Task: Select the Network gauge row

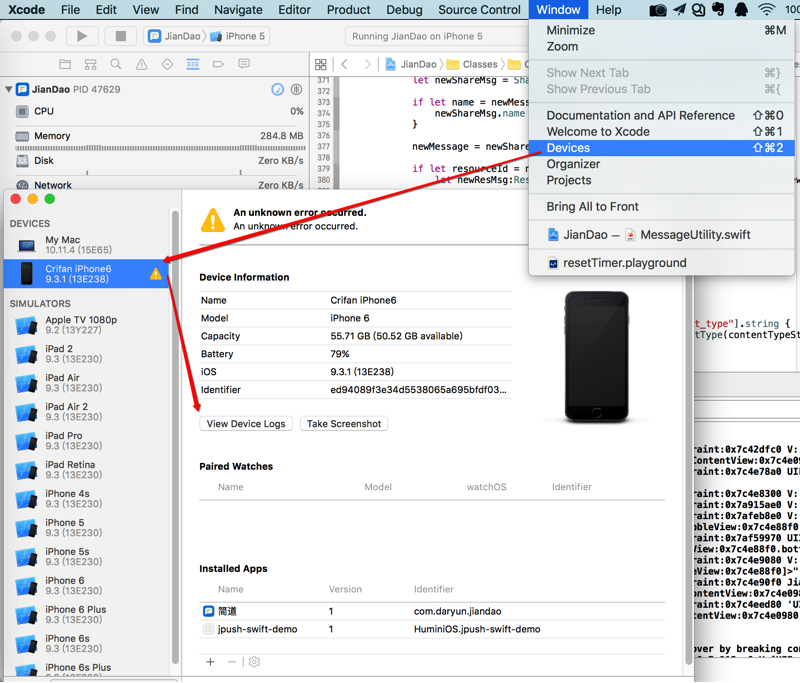Action: (160, 185)
